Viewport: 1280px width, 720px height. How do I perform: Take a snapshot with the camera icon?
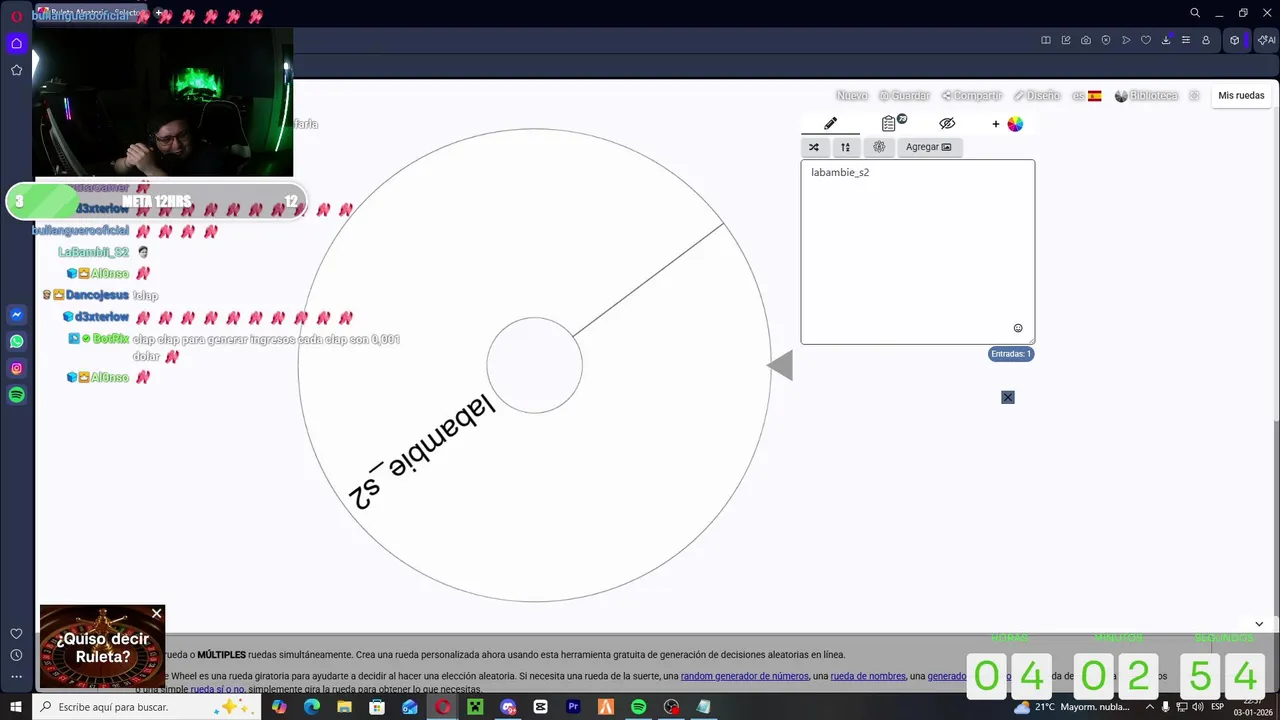1086,41
